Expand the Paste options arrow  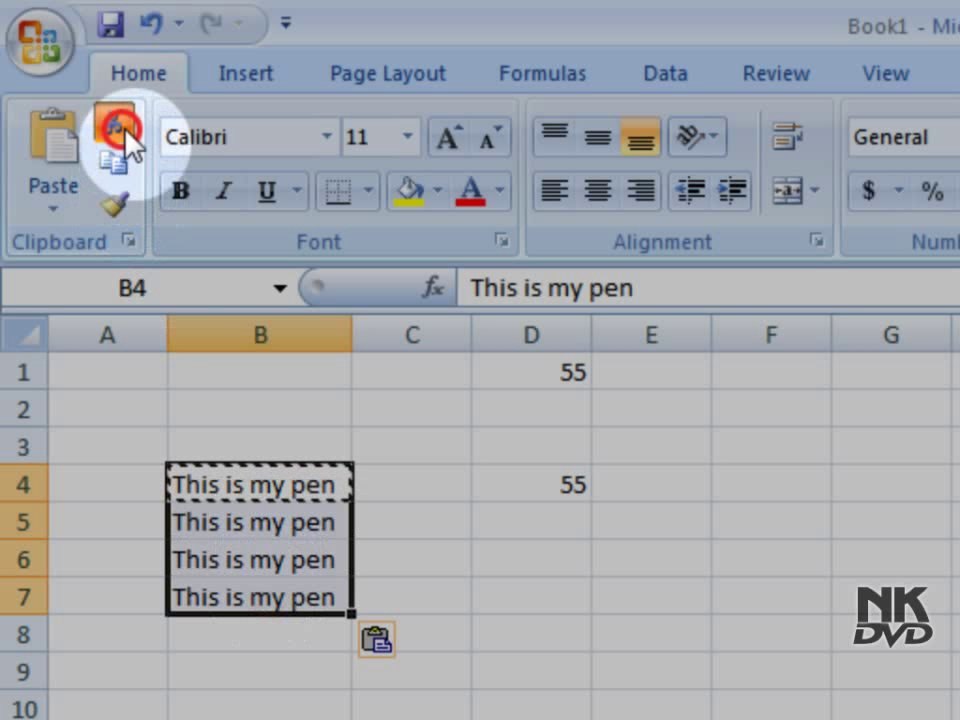(53, 209)
